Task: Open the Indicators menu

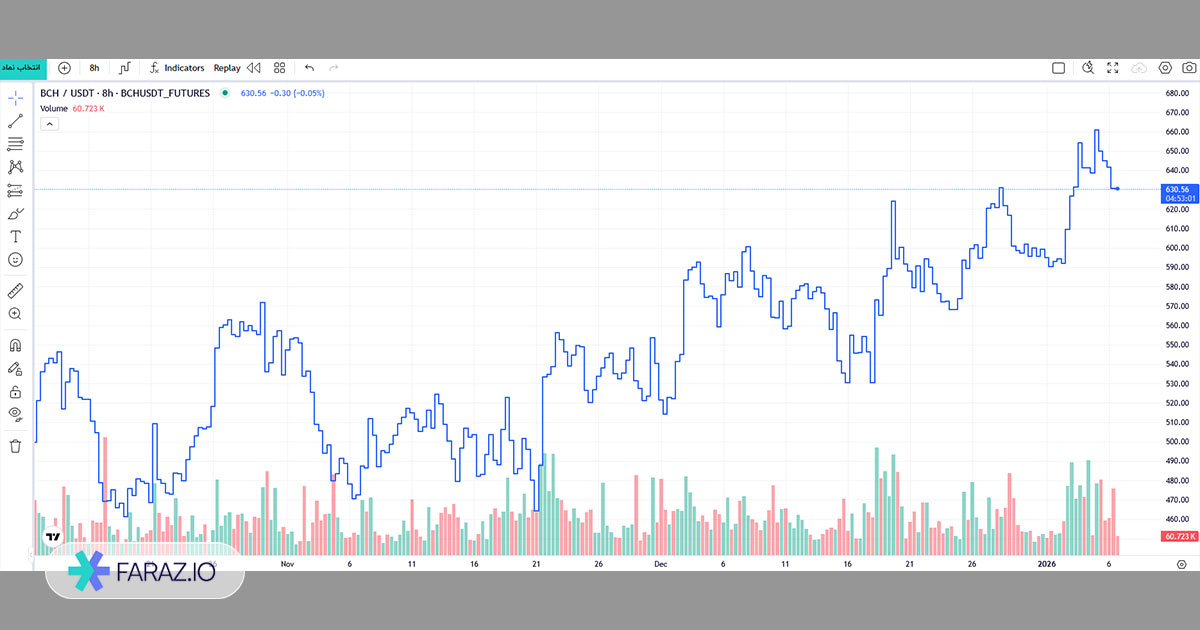Action: [177, 68]
